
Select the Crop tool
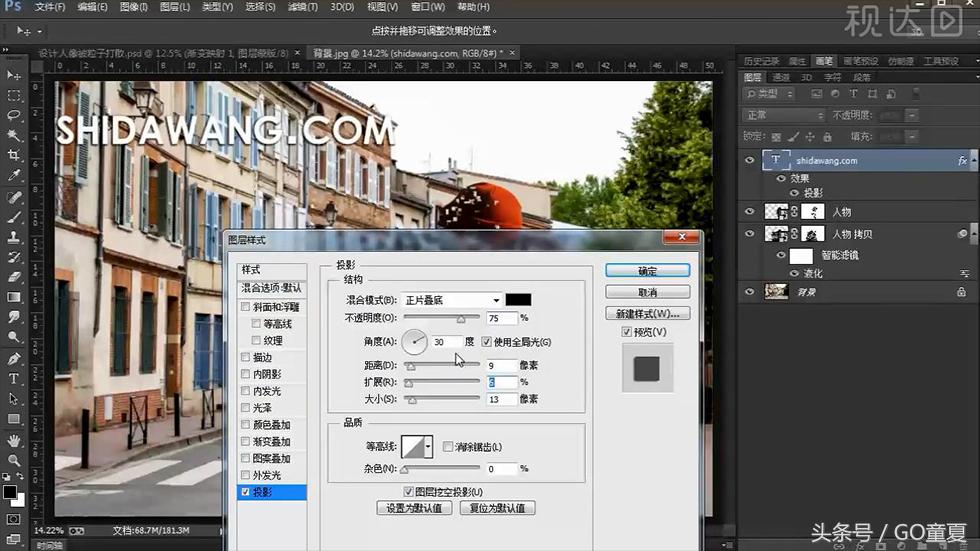click(x=13, y=155)
